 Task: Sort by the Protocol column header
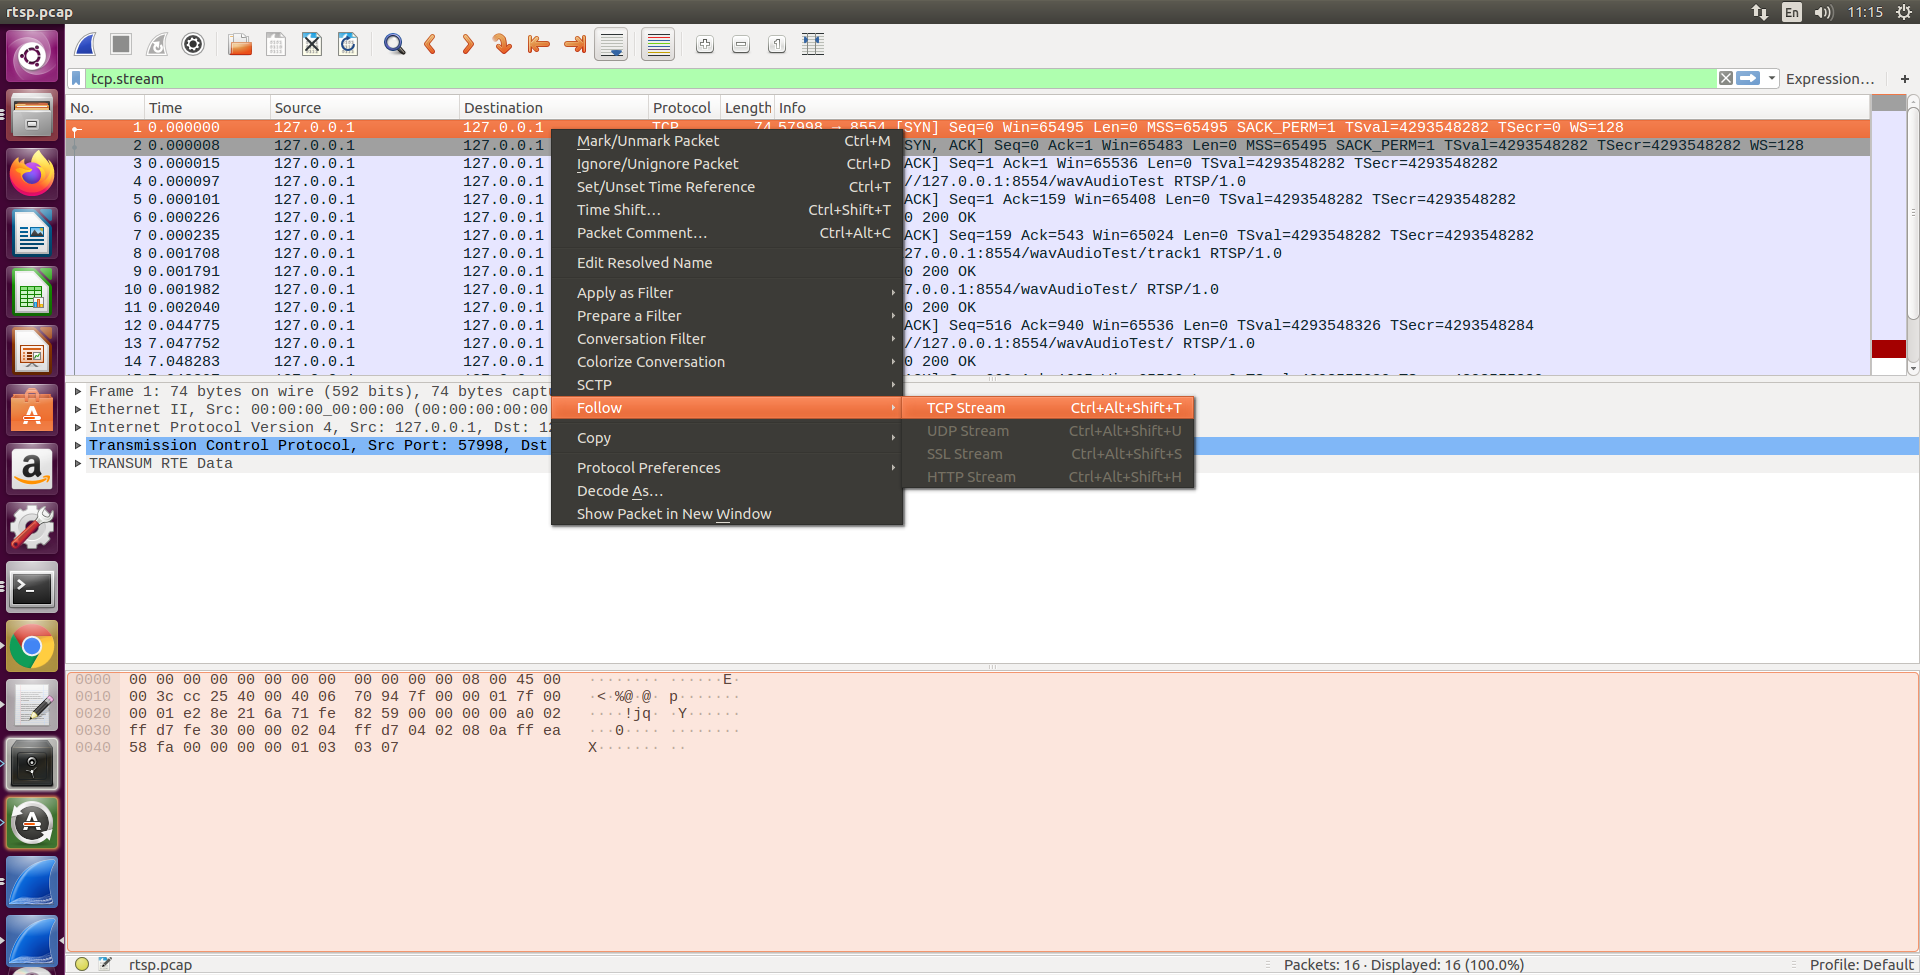point(683,107)
